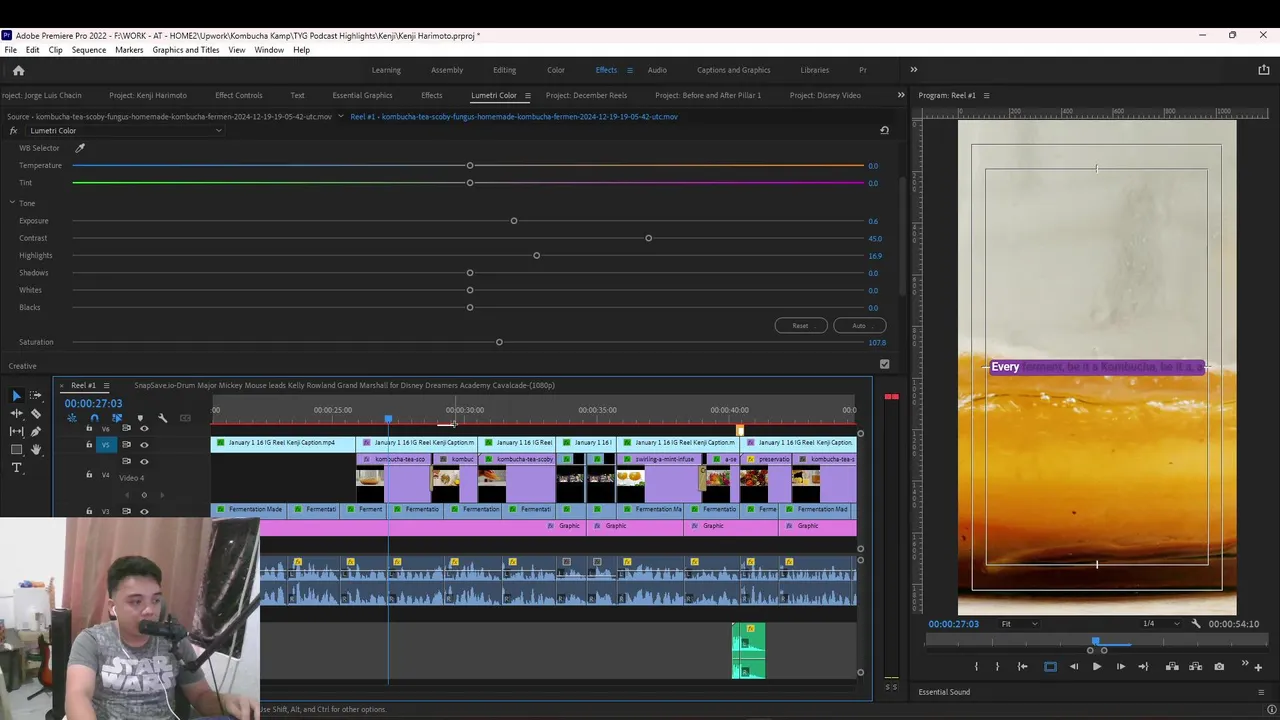Open Program Reel #1 panel menu

986,96
